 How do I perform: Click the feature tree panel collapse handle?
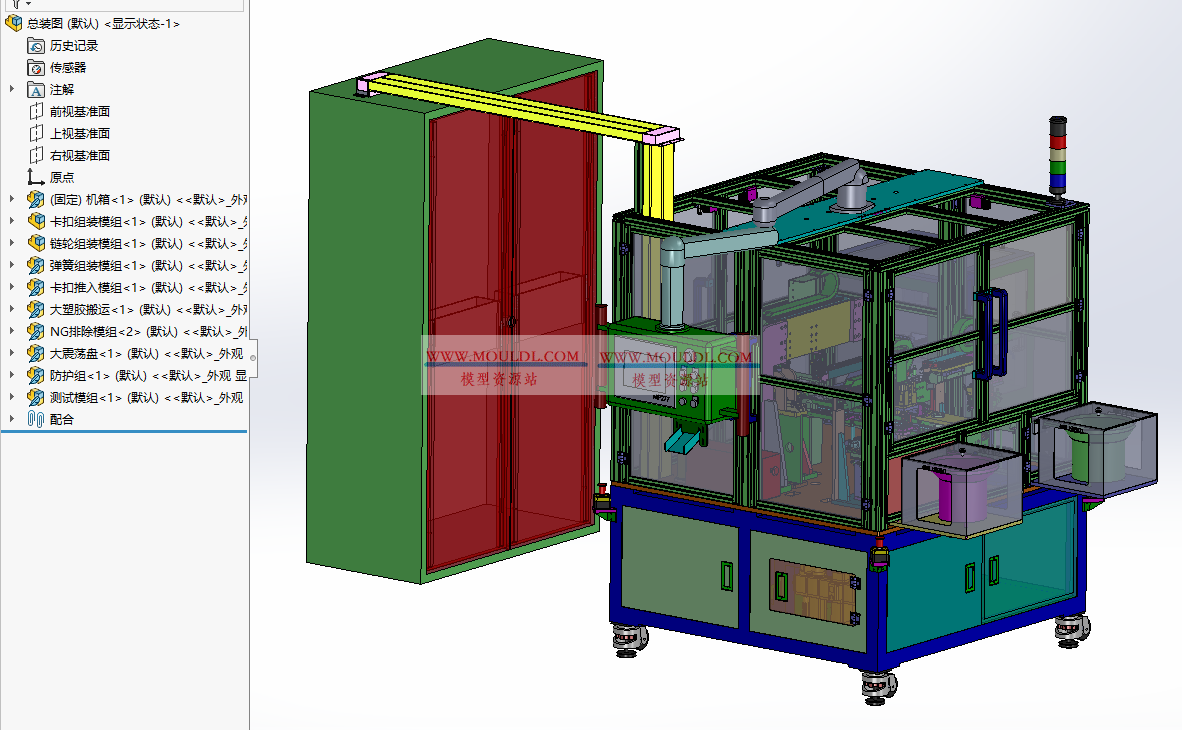click(252, 358)
